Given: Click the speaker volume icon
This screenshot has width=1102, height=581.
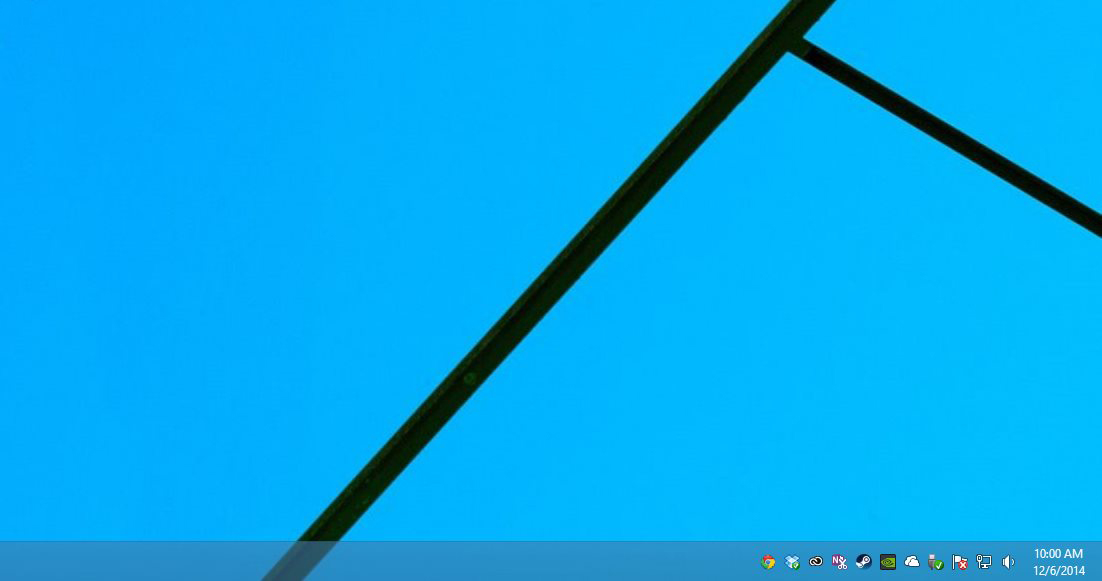Looking at the screenshot, I should click(1008, 561).
